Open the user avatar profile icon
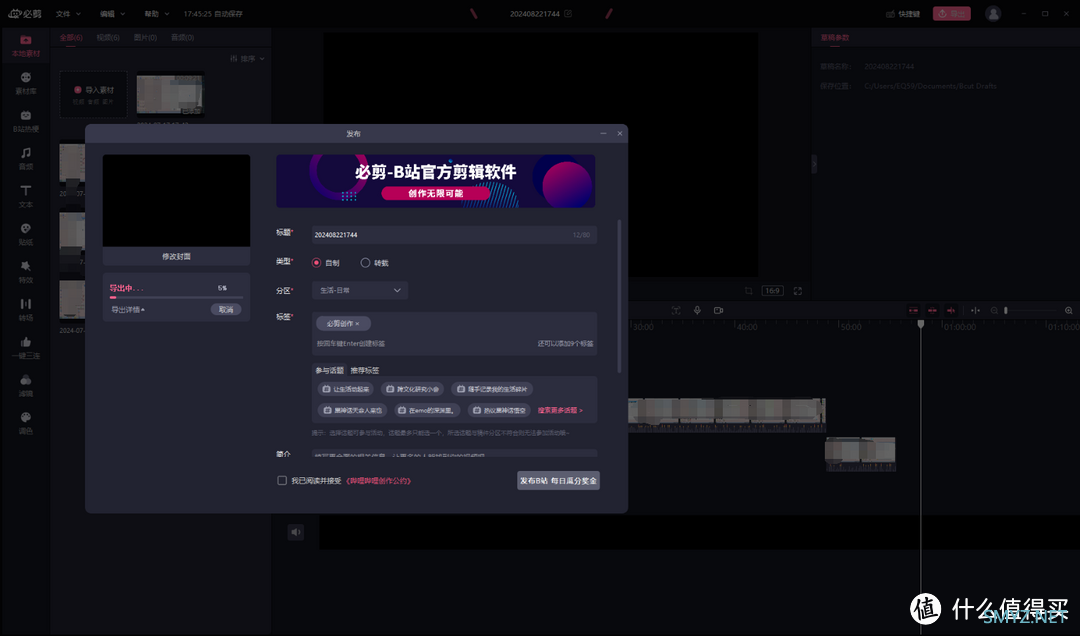Screen dimensions: 1080x636 coord(993,14)
